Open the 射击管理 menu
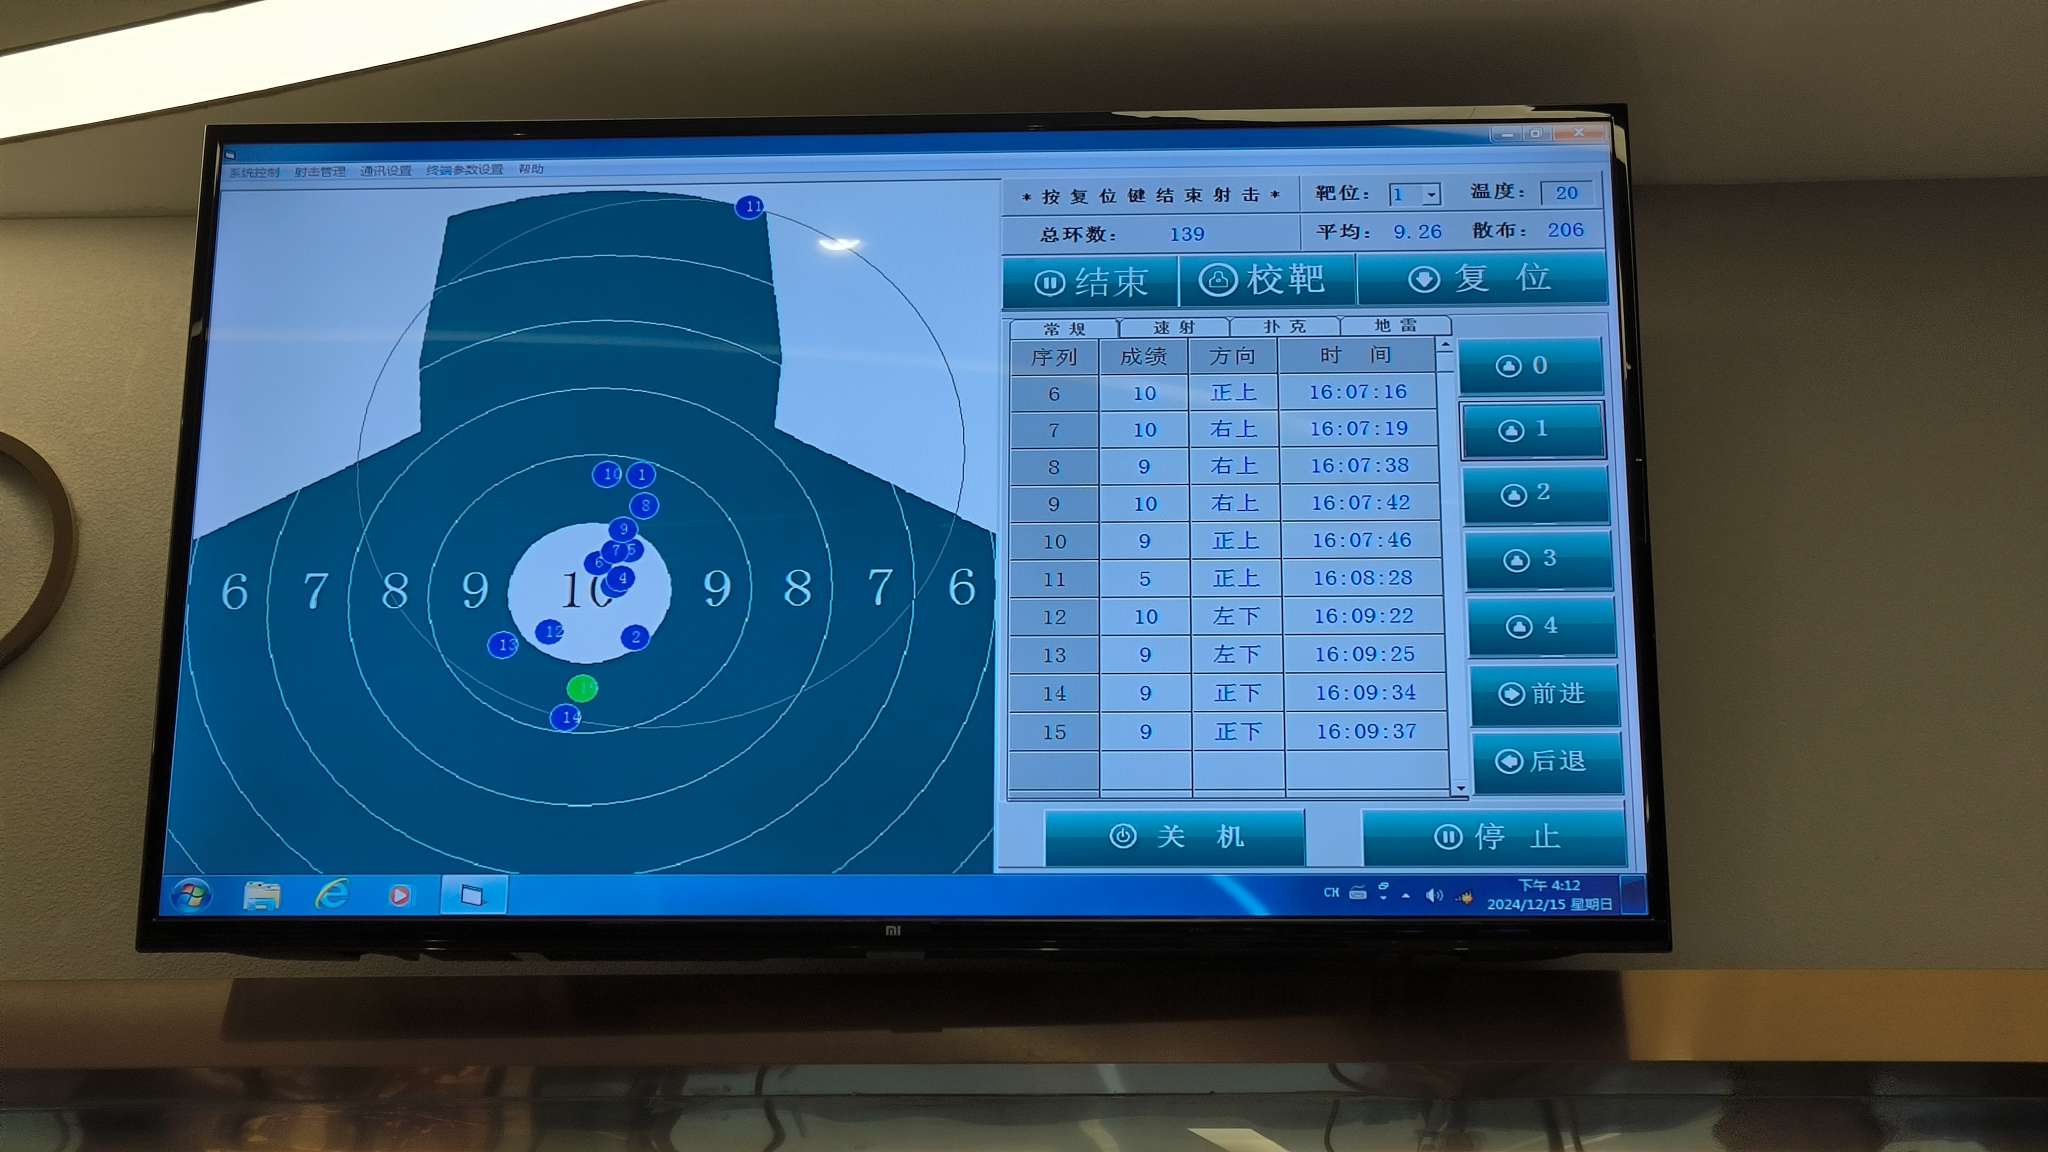Screen dimensions: 2048x1152 pos(320,172)
